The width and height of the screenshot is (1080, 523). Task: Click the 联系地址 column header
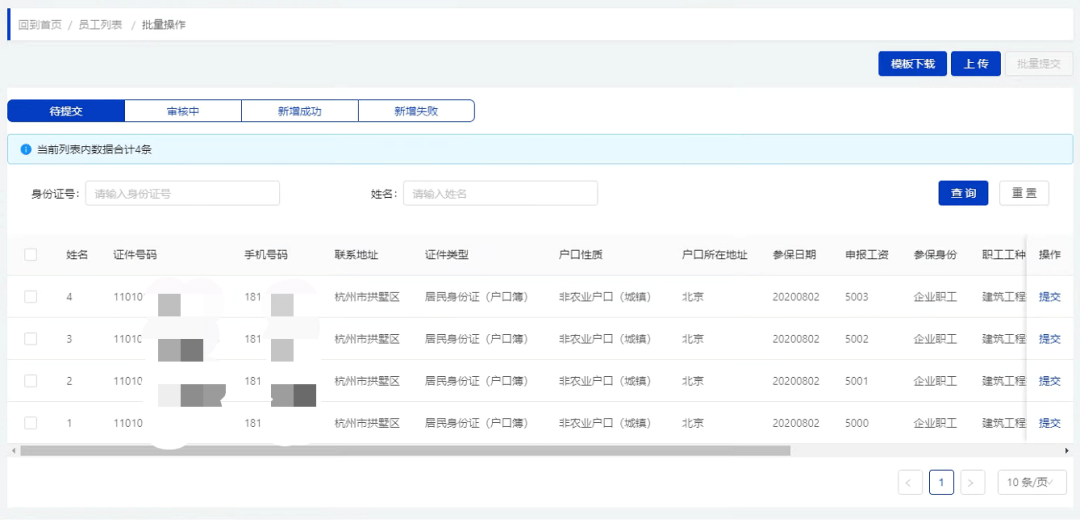click(356, 255)
